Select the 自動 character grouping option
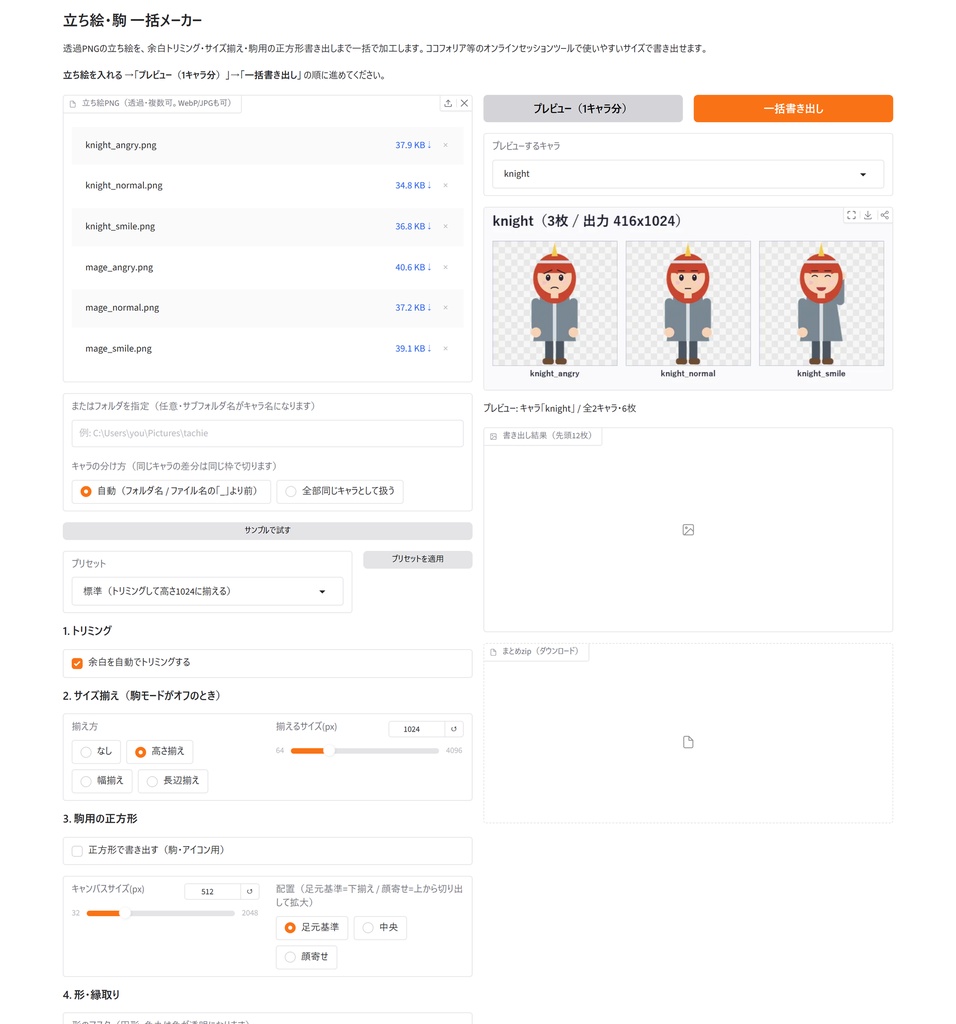The width and height of the screenshot is (956, 1024). (171, 491)
